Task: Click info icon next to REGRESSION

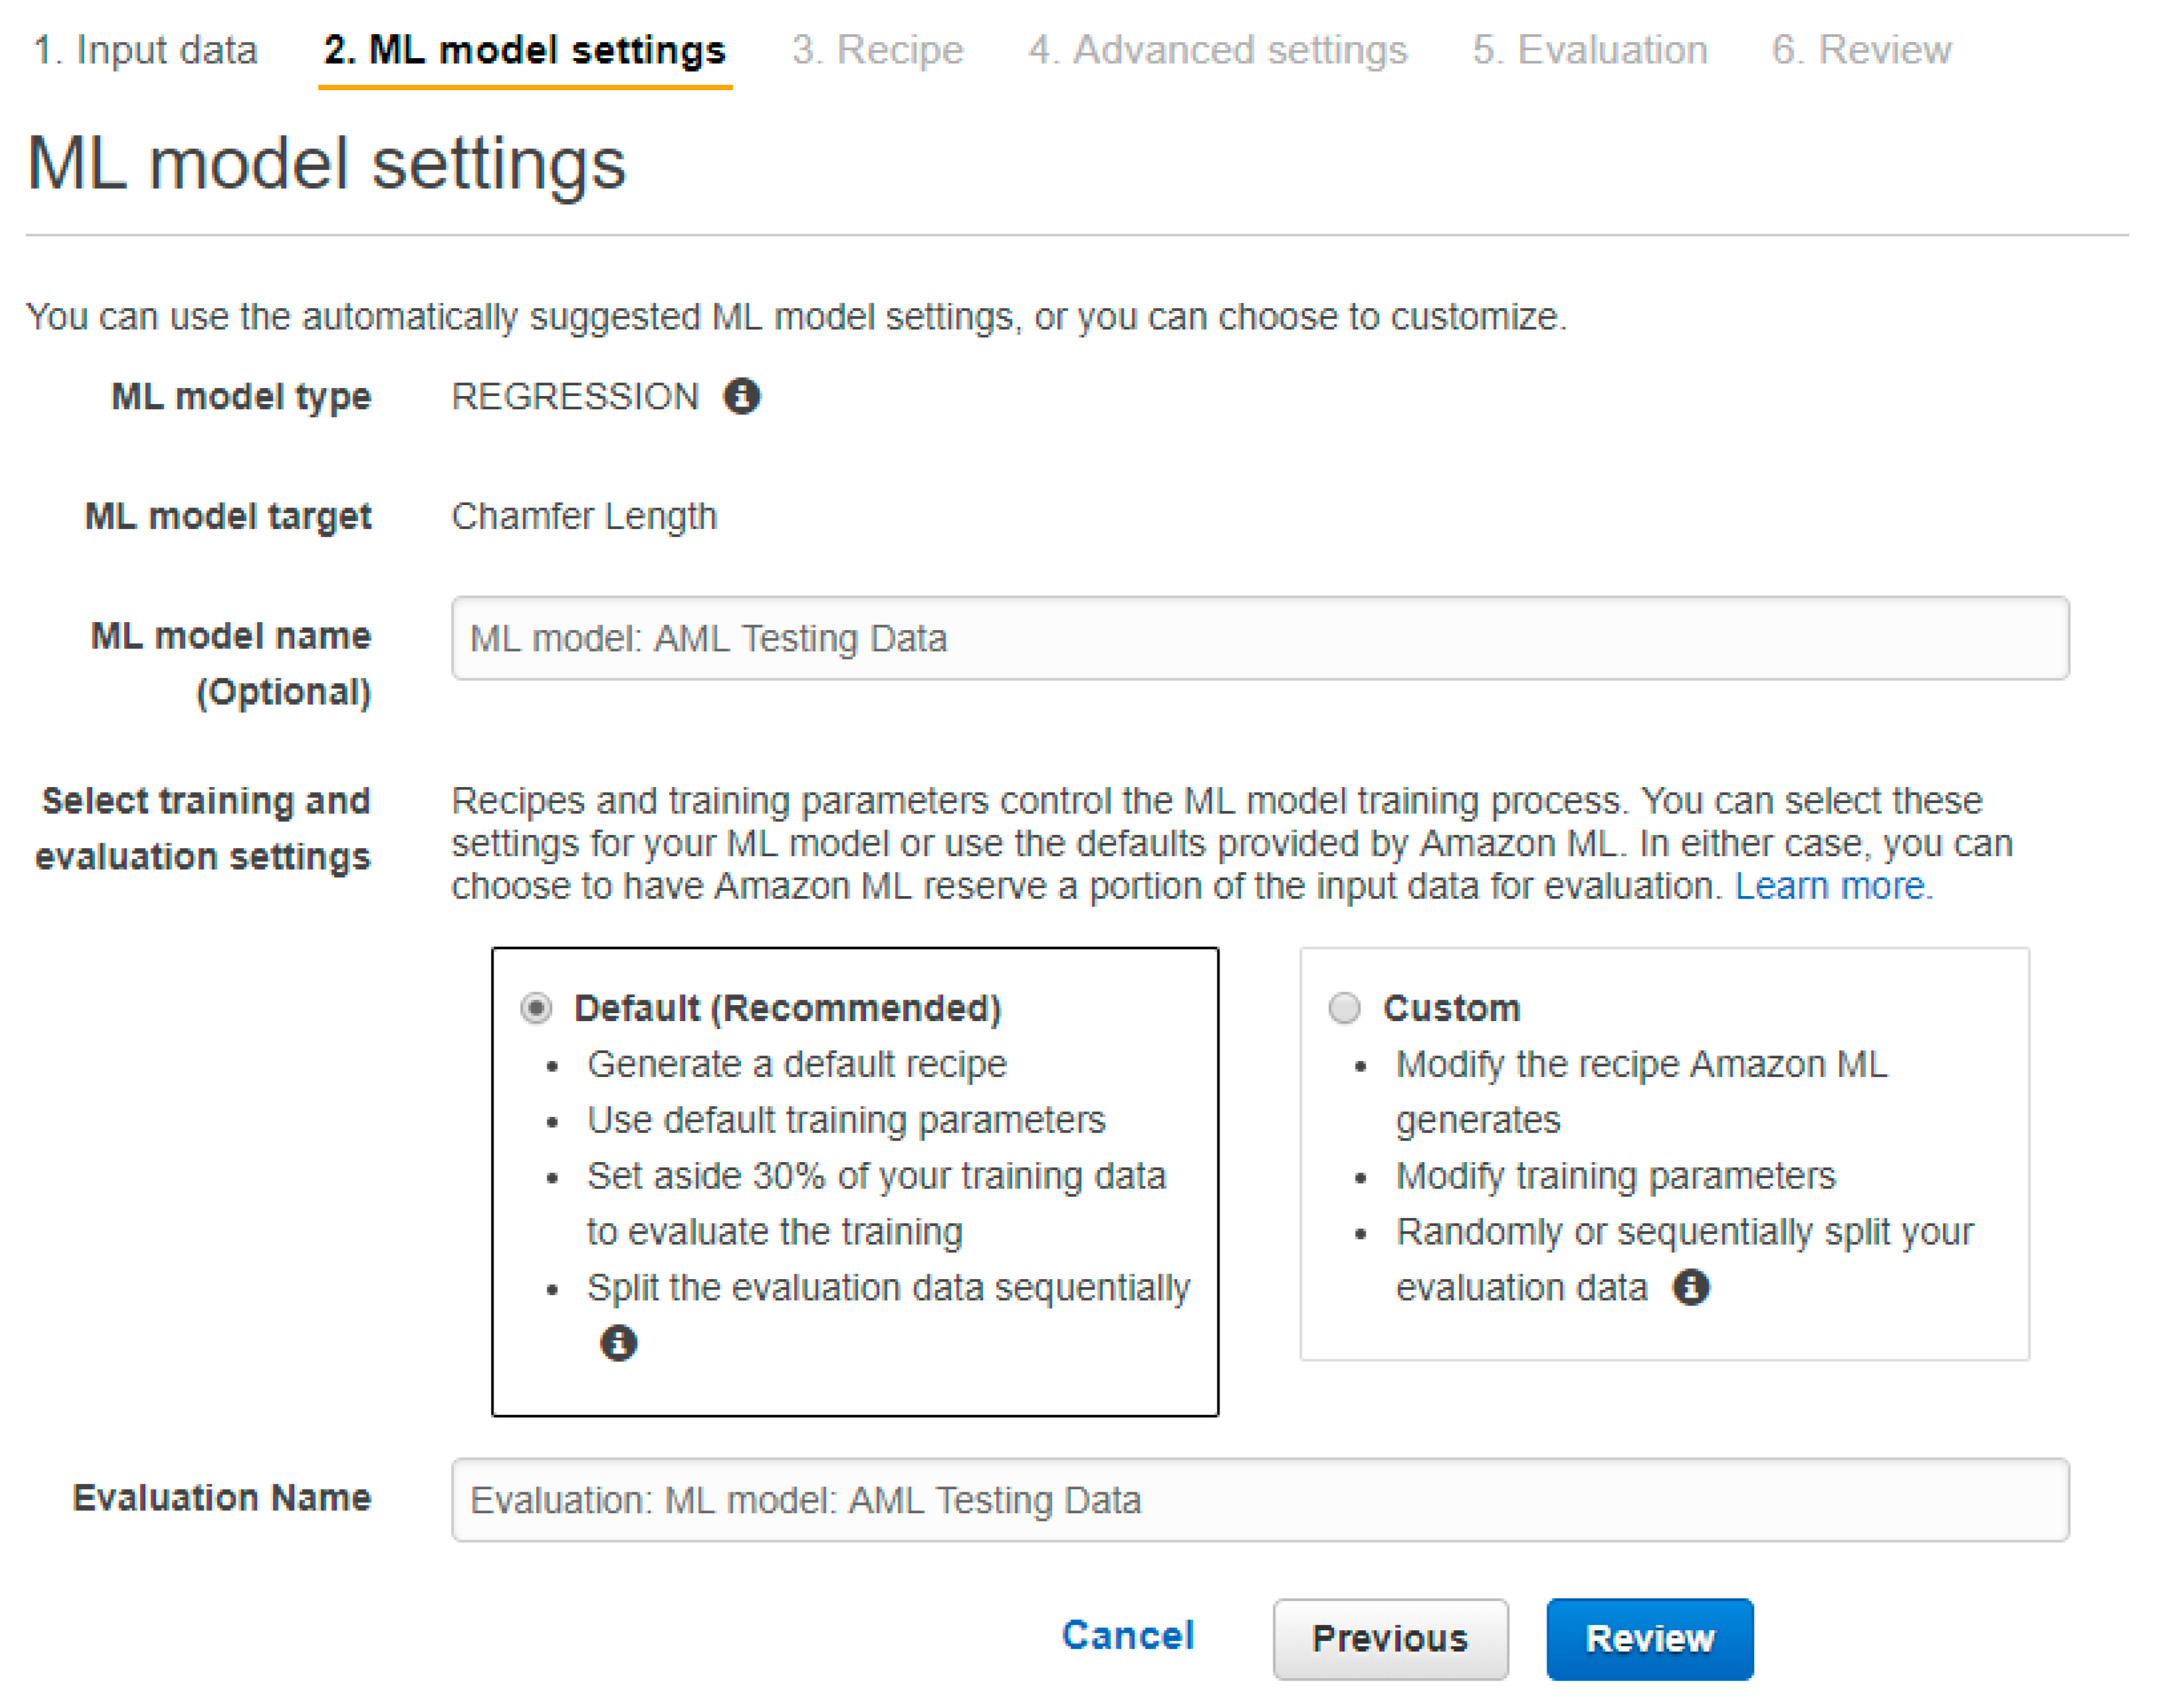Action: [741, 396]
